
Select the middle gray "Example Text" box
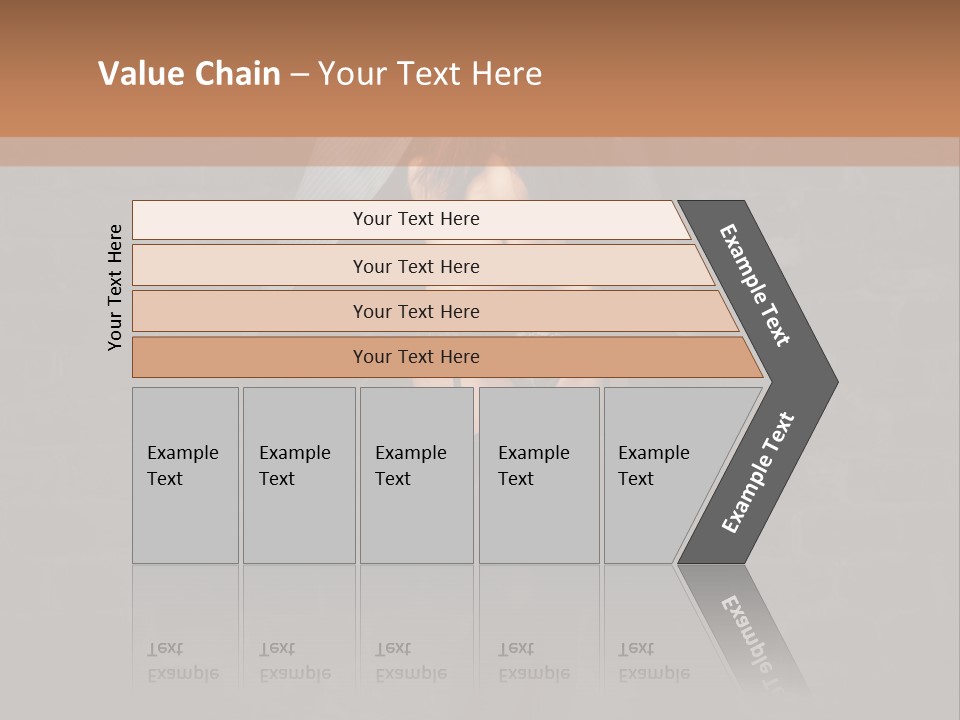point(416,475)
